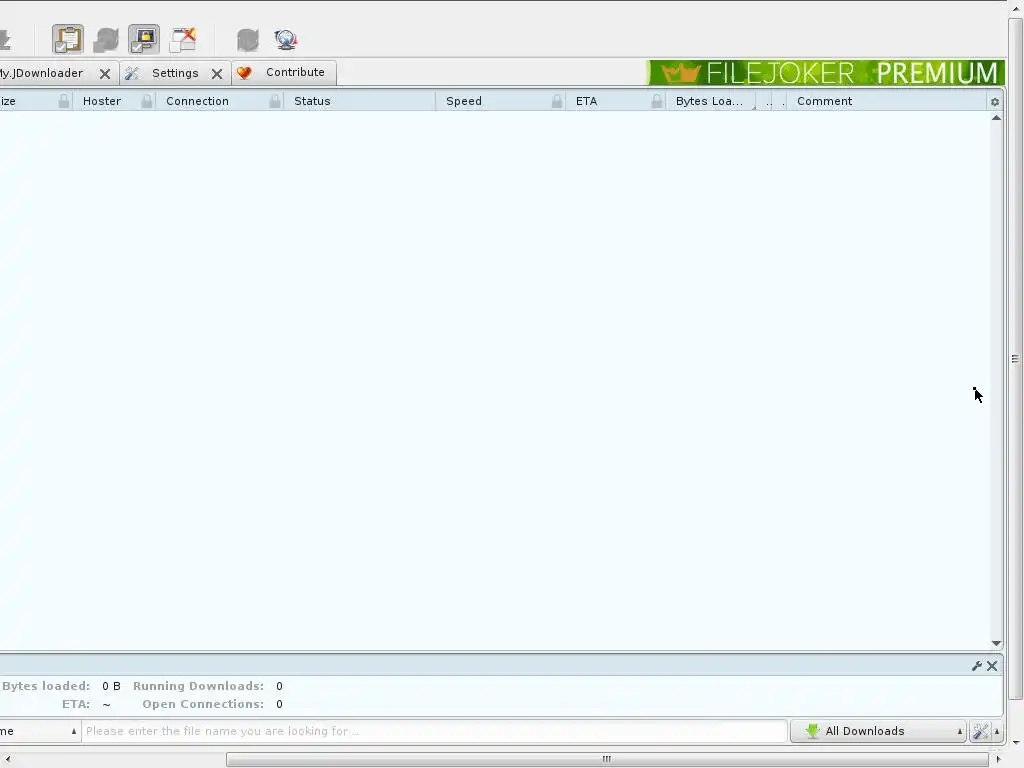Sort by the ETA column header
The height and width of the screenshot is (768, 1024).
click(586, 101)
